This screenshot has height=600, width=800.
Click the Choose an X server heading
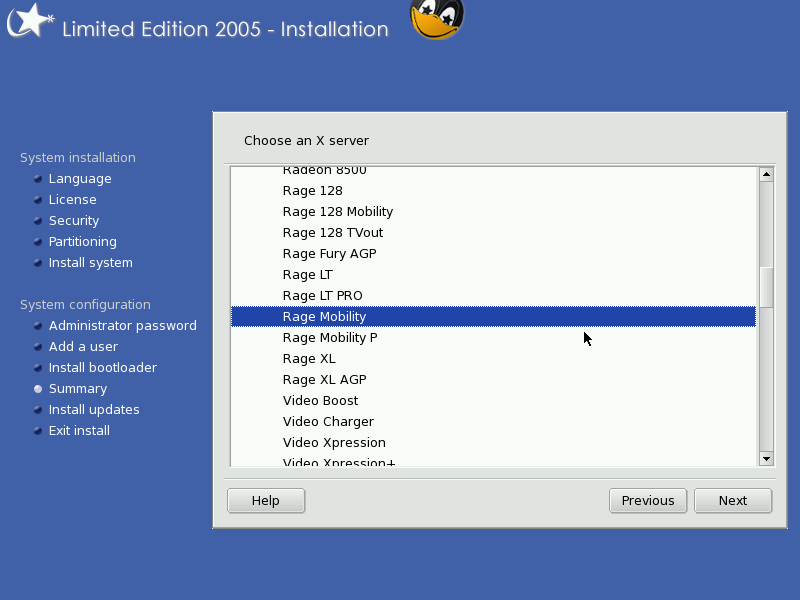(x=306, y=141)
